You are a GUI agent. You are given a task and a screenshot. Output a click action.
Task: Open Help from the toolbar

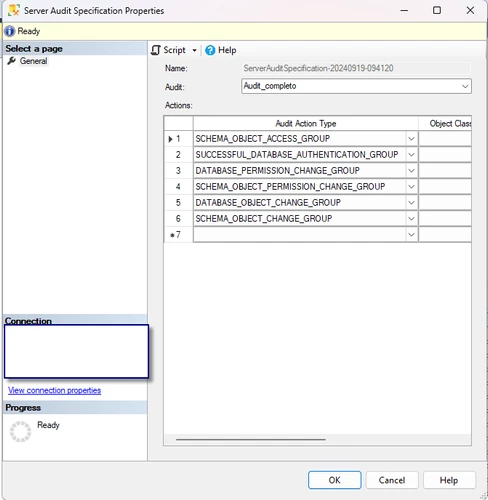click(221, 50)
